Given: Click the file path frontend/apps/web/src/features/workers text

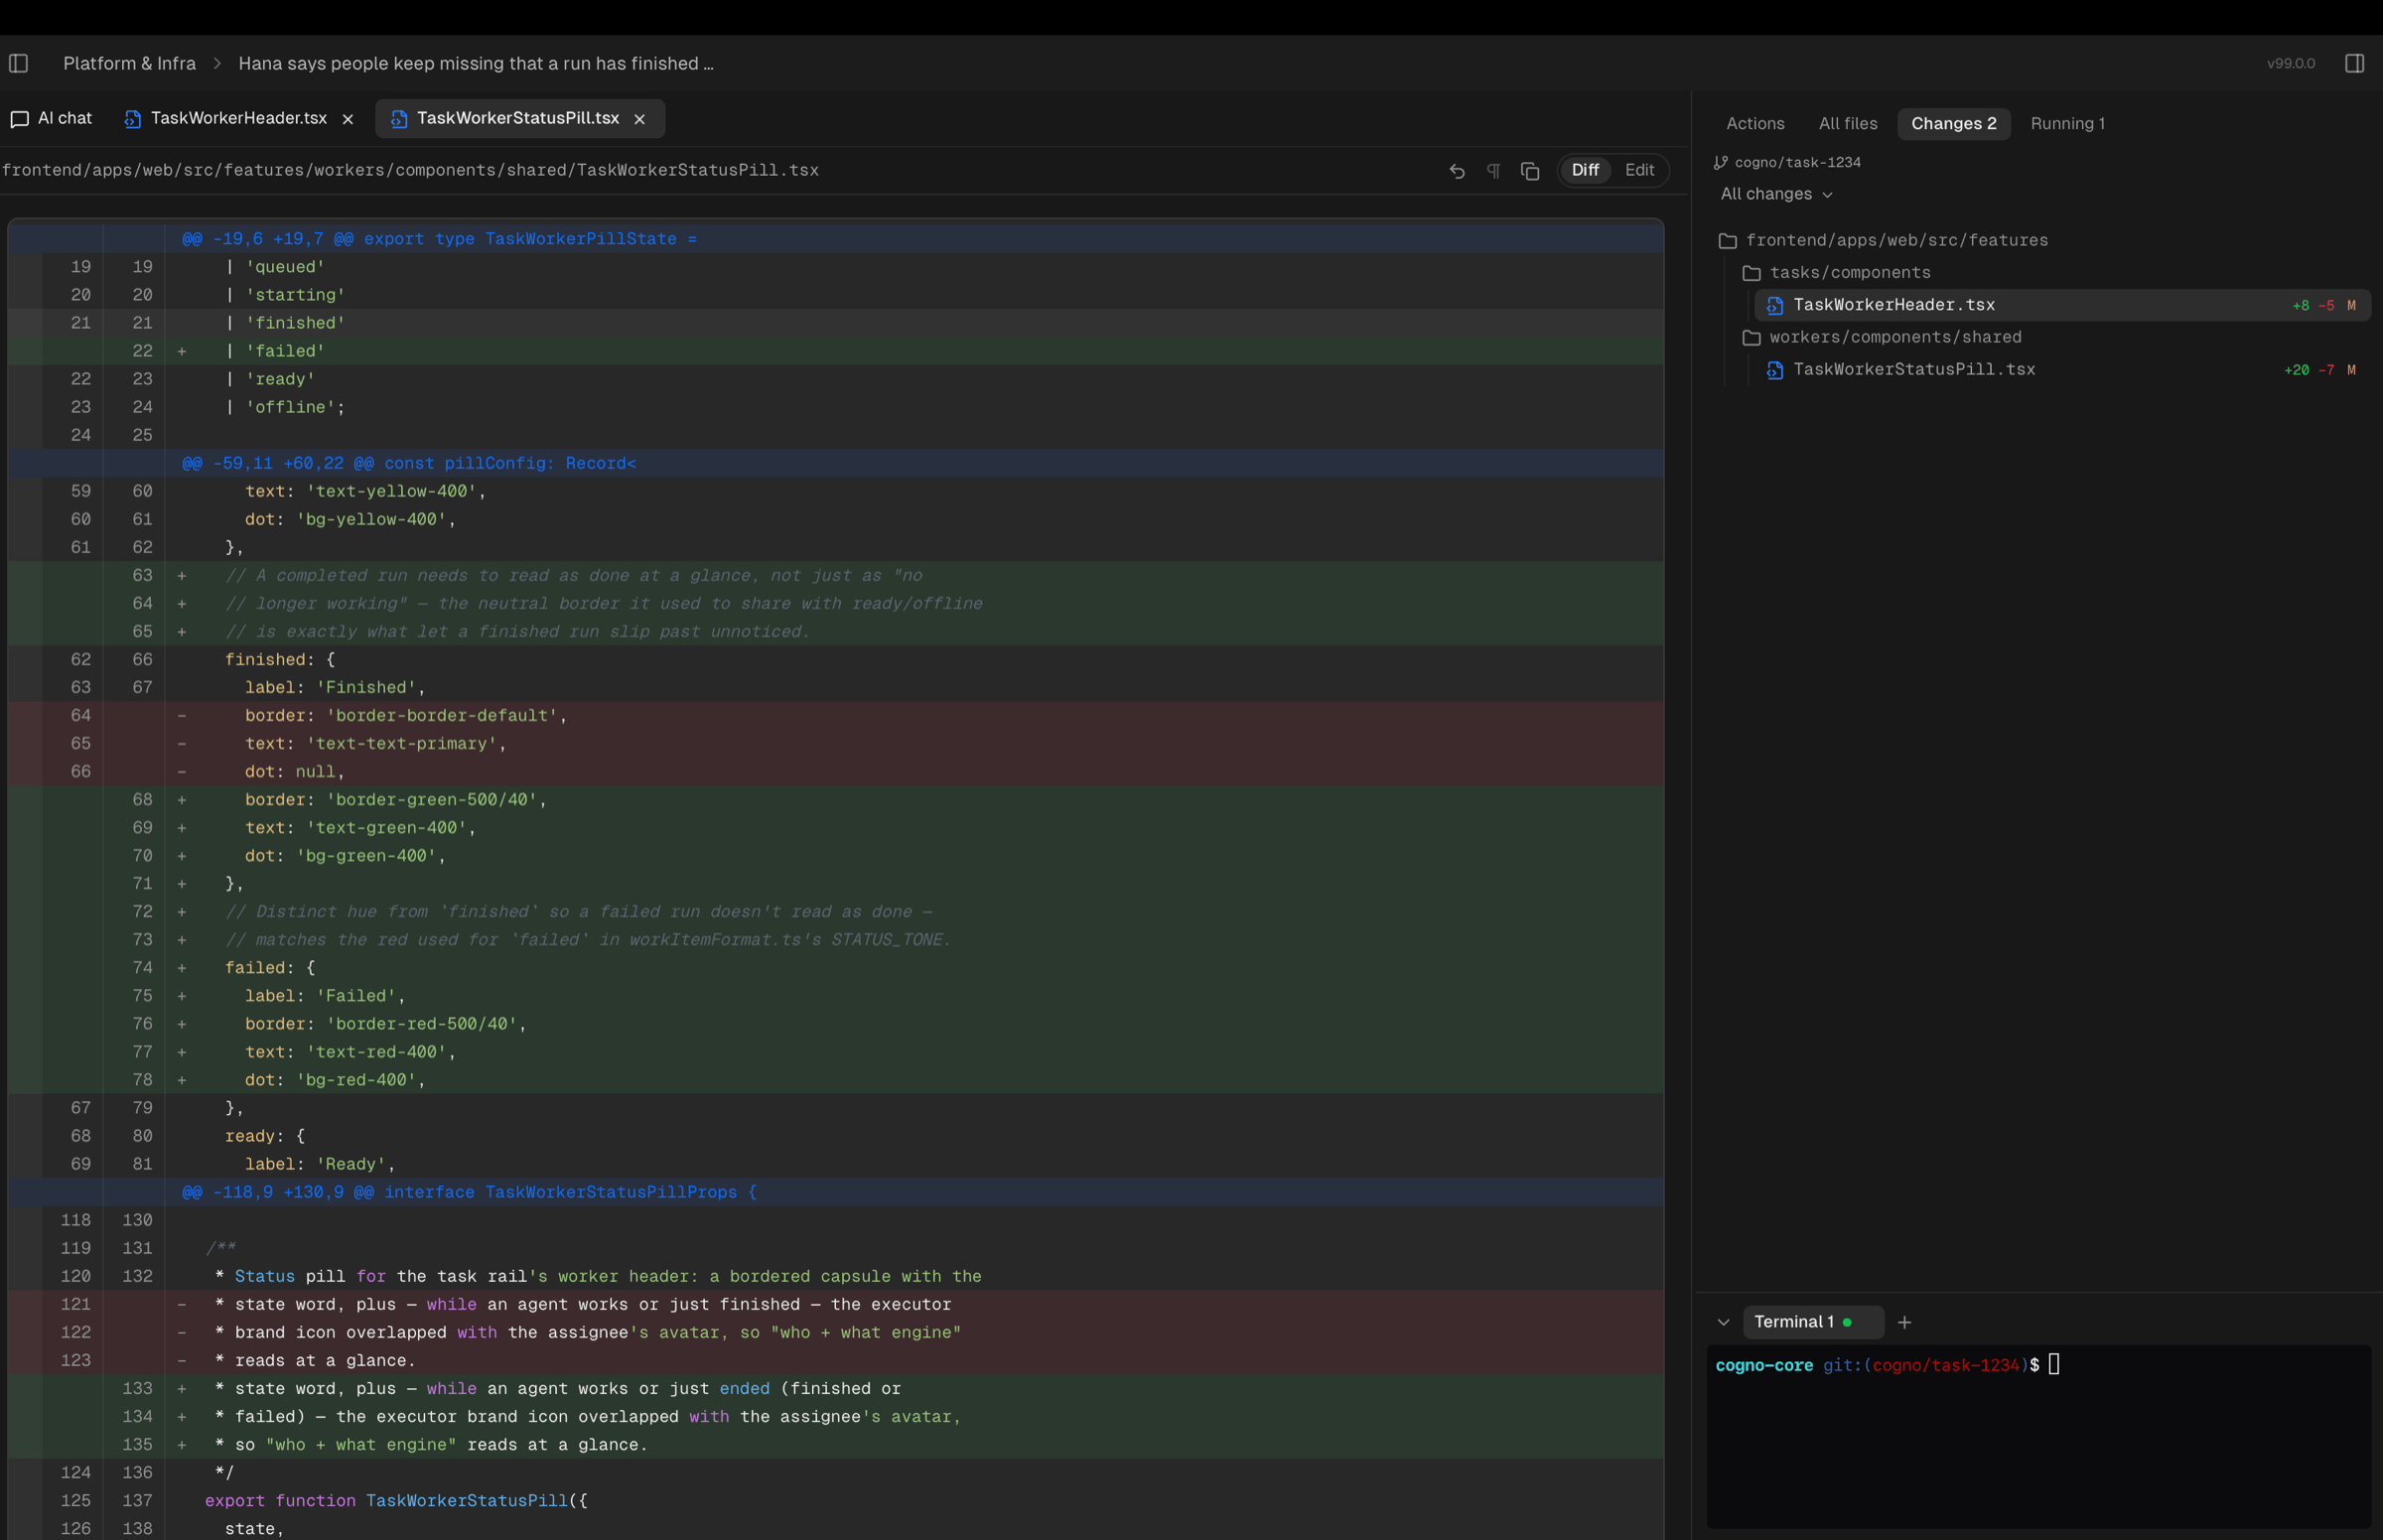Looking at the screenshot, I should click(x=410, y=171).
